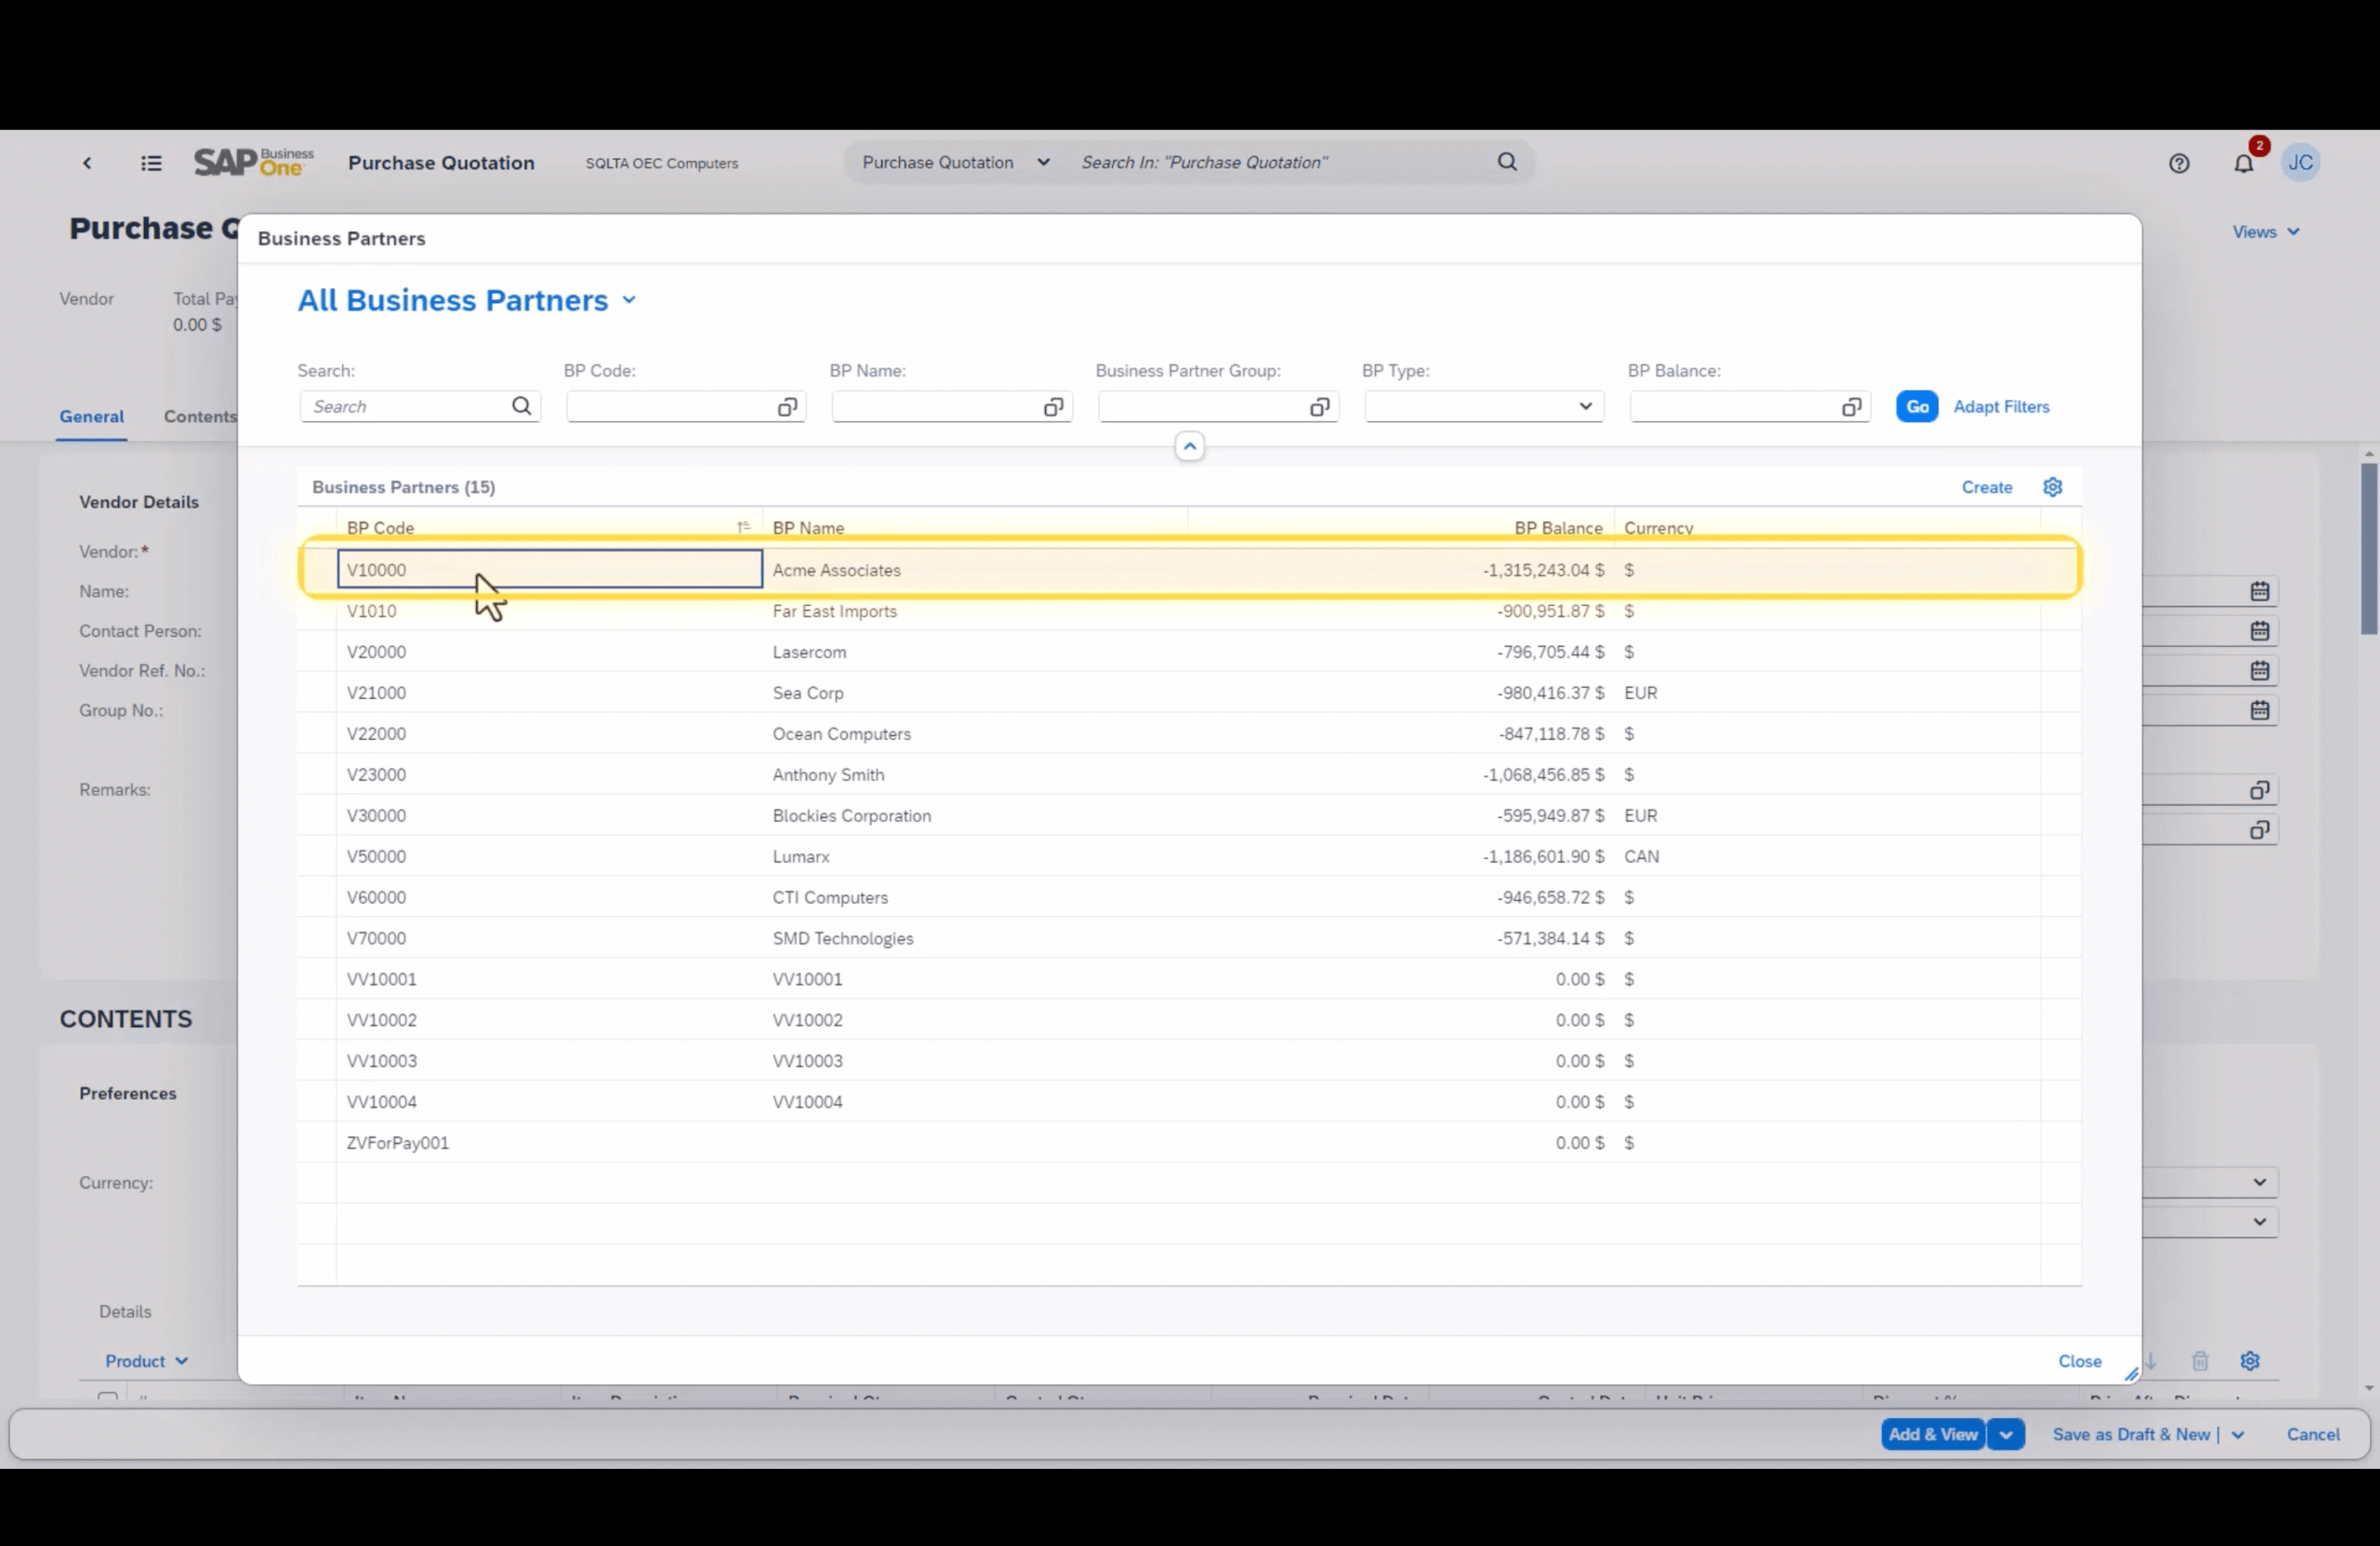
Task: Expand the Product dropdown
Action: tap(146, 1361)
